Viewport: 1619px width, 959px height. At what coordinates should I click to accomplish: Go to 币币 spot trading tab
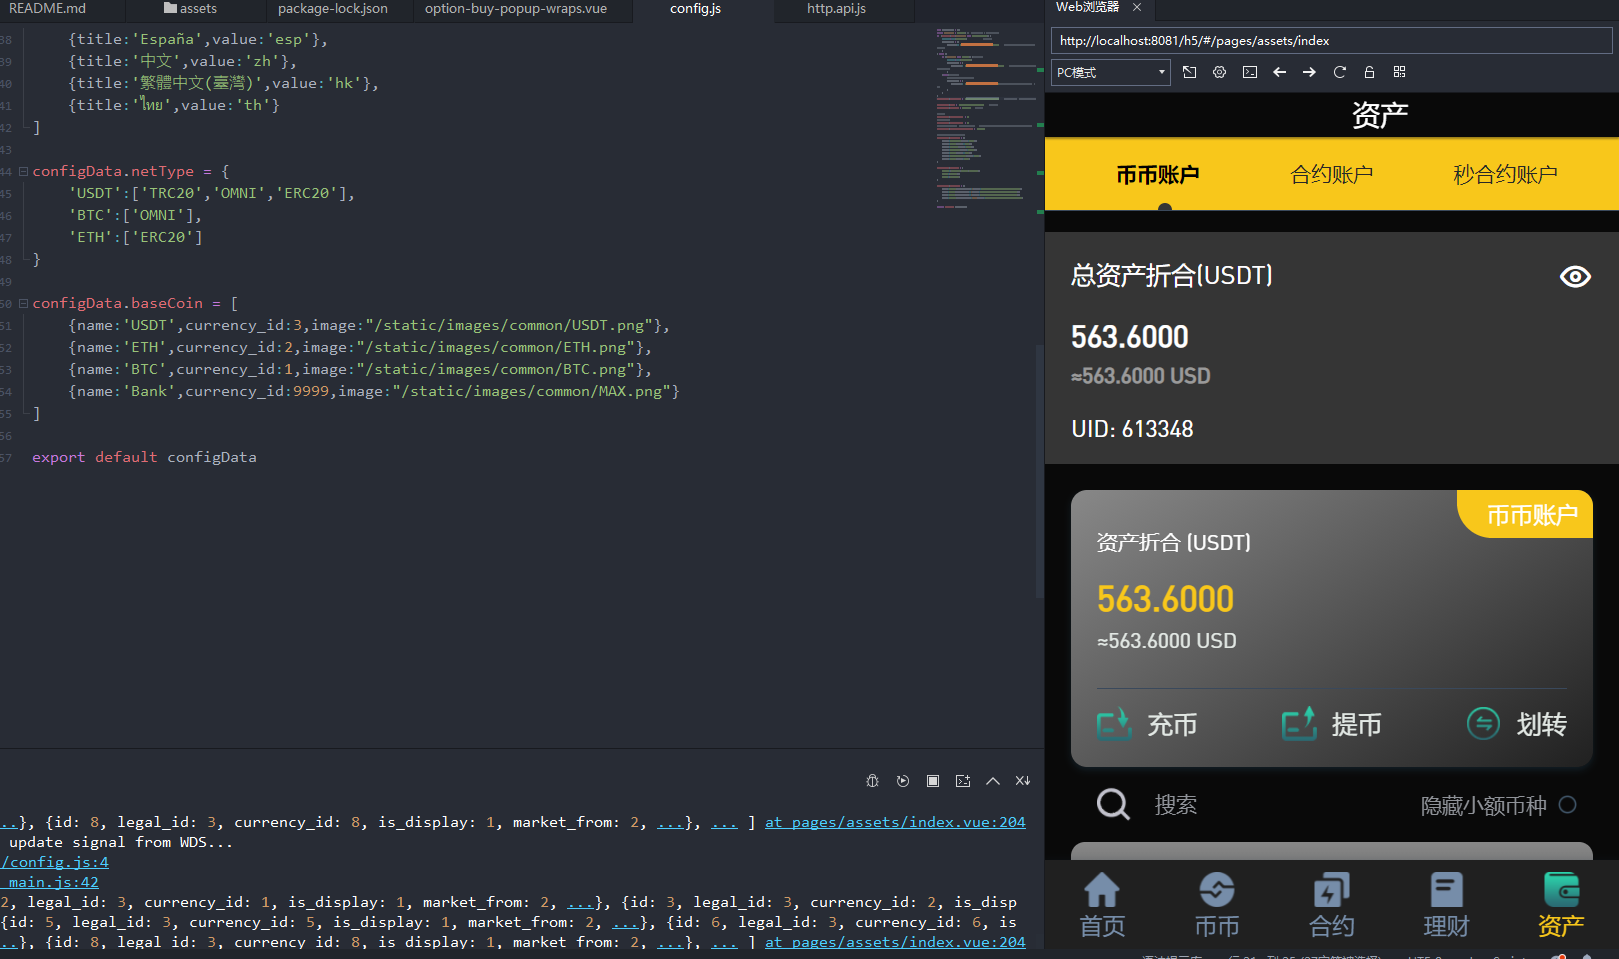[1217, 905]
